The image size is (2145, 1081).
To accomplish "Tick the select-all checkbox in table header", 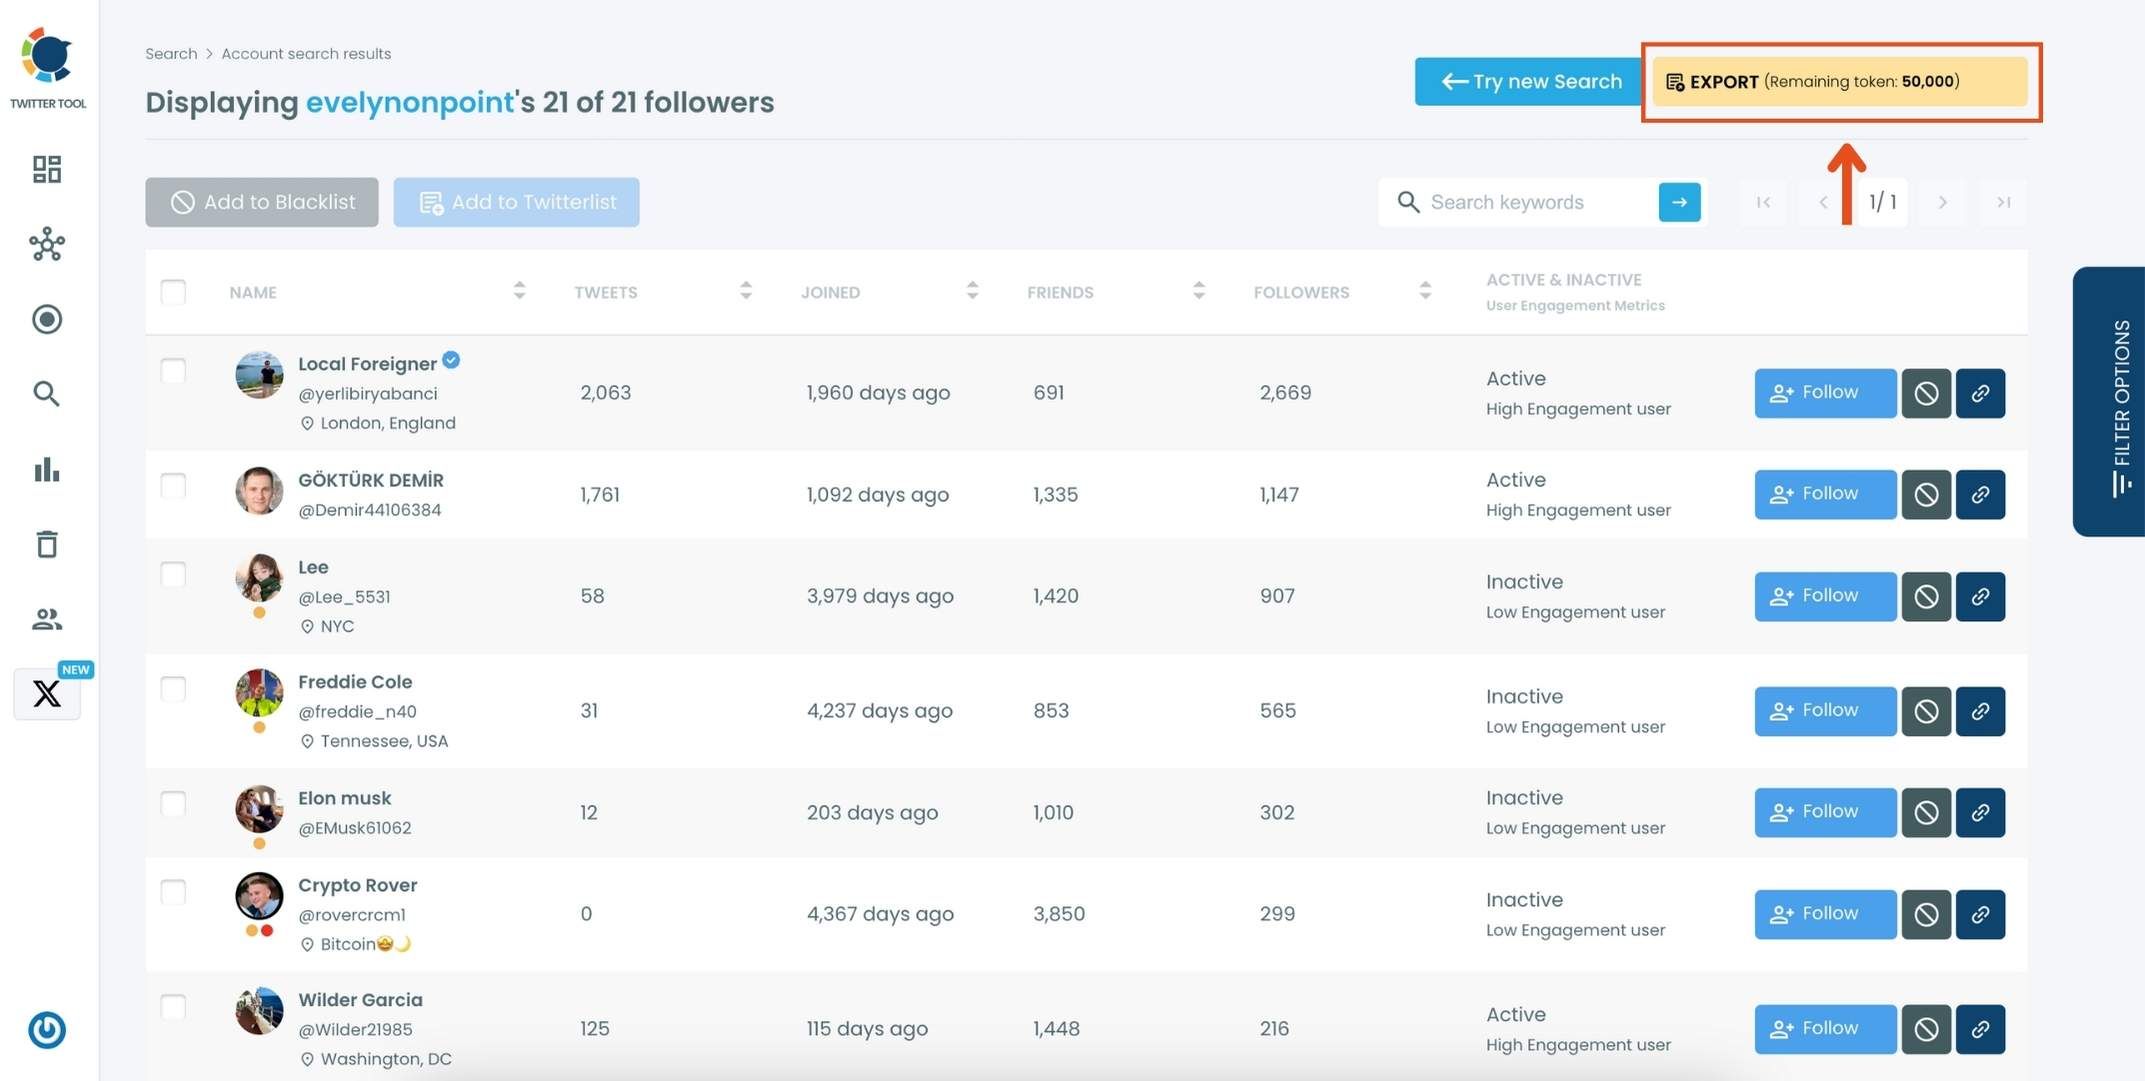I will (x=174, y=292).
